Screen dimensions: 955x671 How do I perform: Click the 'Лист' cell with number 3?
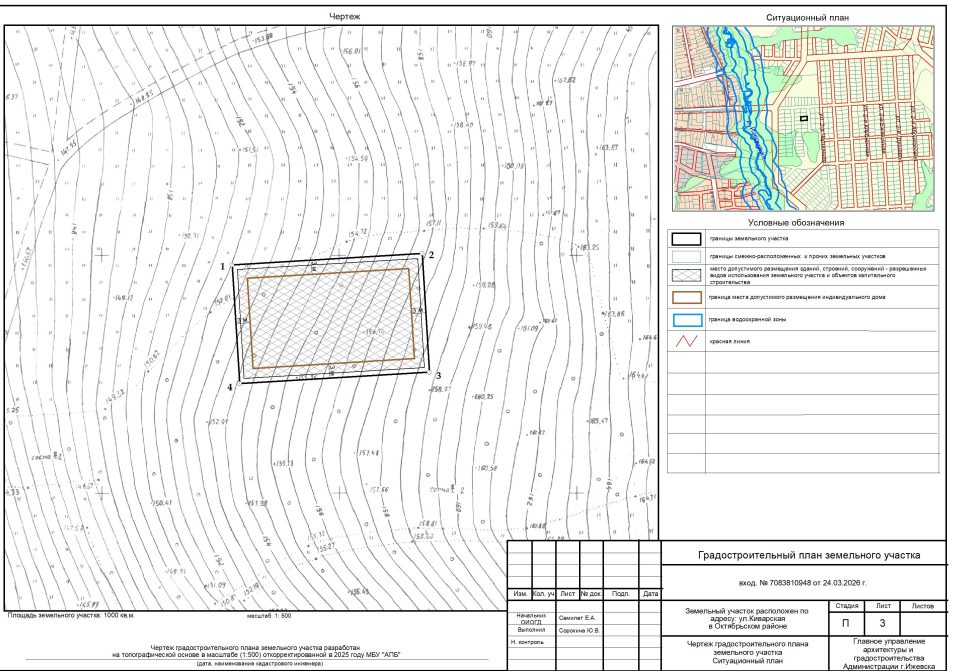tap(882, 624)
